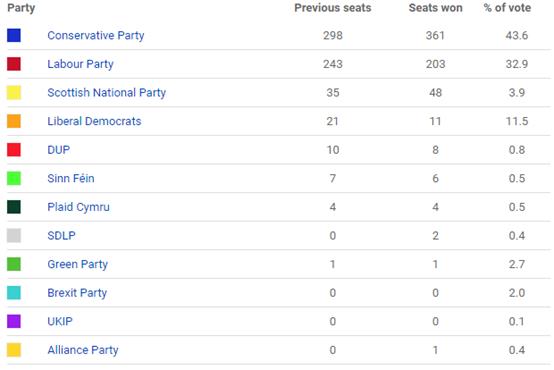The image size is (554, 370).
Task: Open the SDLP party link
Action: click(x=61, y=236)
